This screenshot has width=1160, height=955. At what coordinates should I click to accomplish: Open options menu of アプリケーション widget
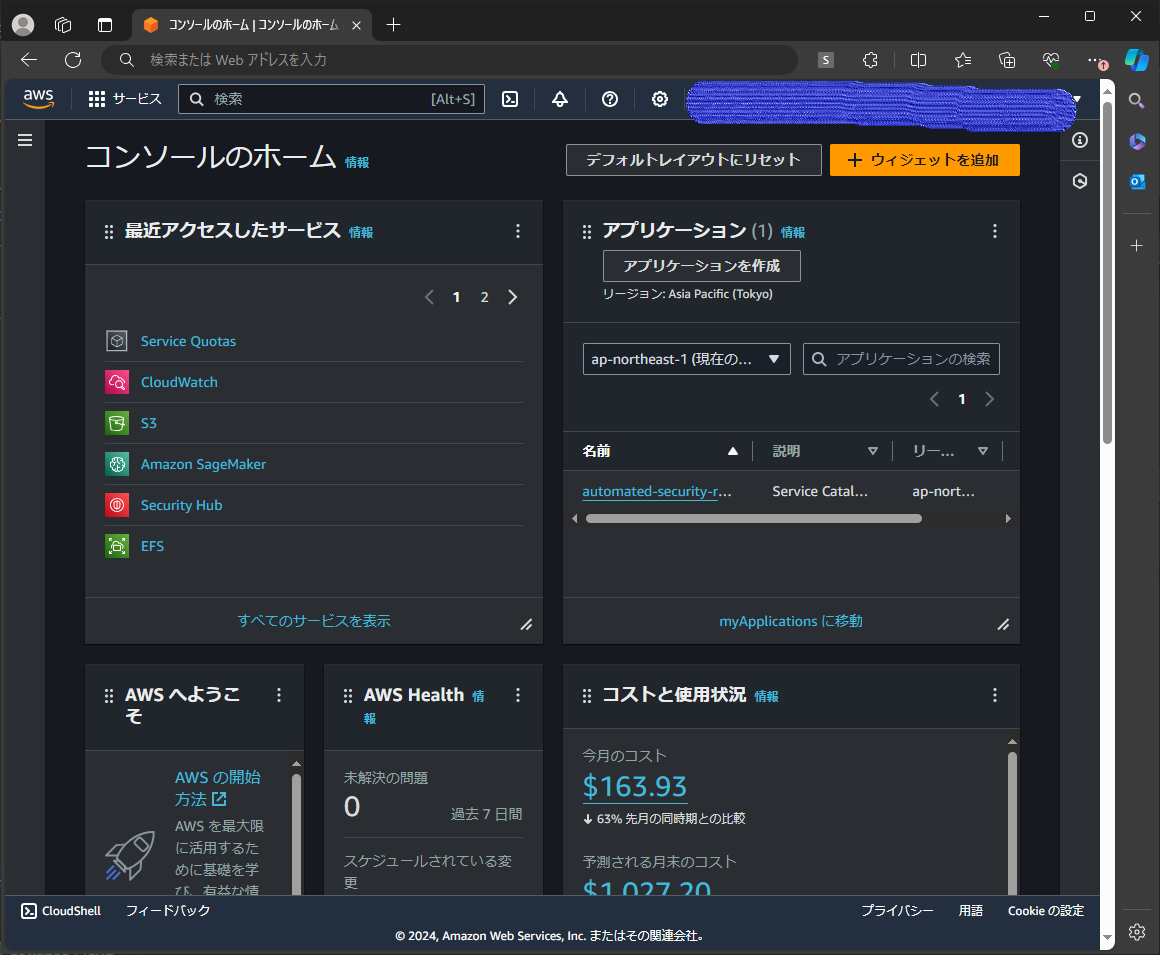point(994,232)
